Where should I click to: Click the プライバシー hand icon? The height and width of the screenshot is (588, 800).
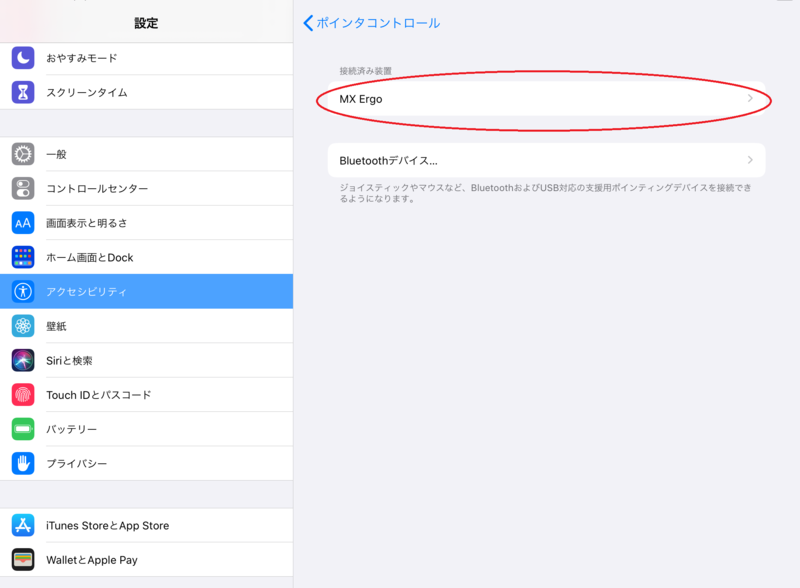click(21, 463)
